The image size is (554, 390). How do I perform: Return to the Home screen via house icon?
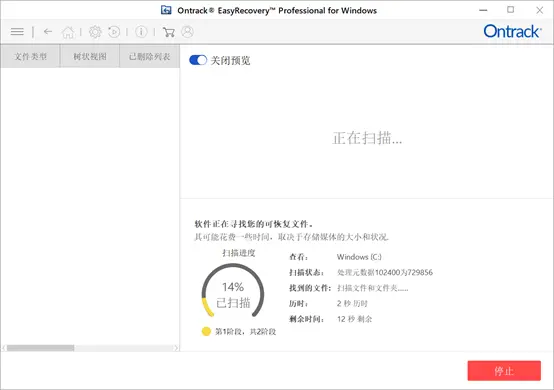pyautogui.click(x=68, y=32)
